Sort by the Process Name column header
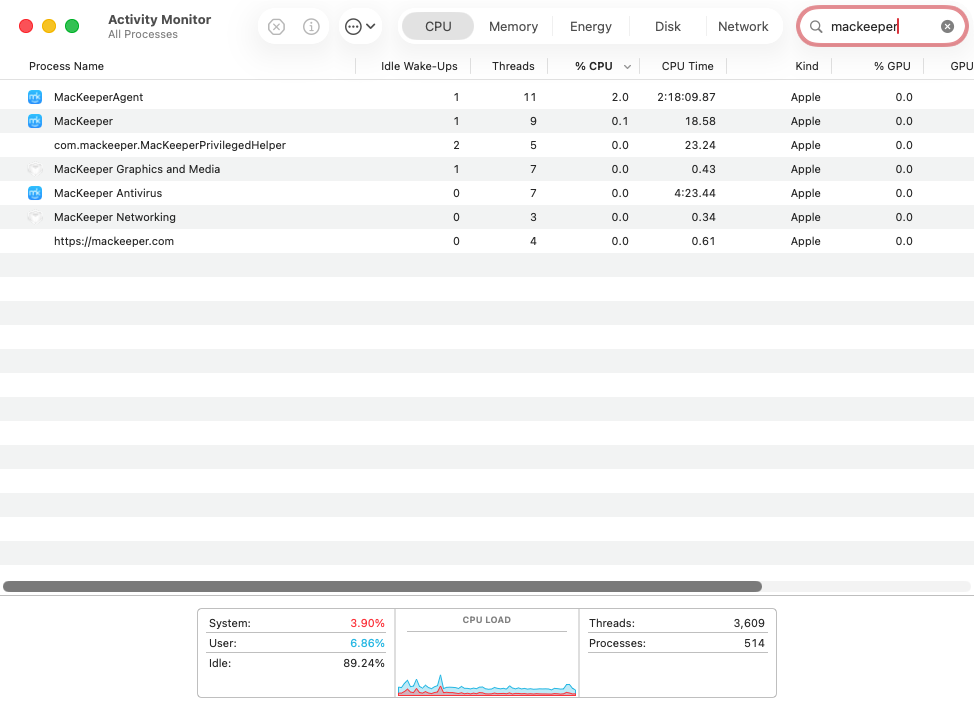 pos(66,66)
